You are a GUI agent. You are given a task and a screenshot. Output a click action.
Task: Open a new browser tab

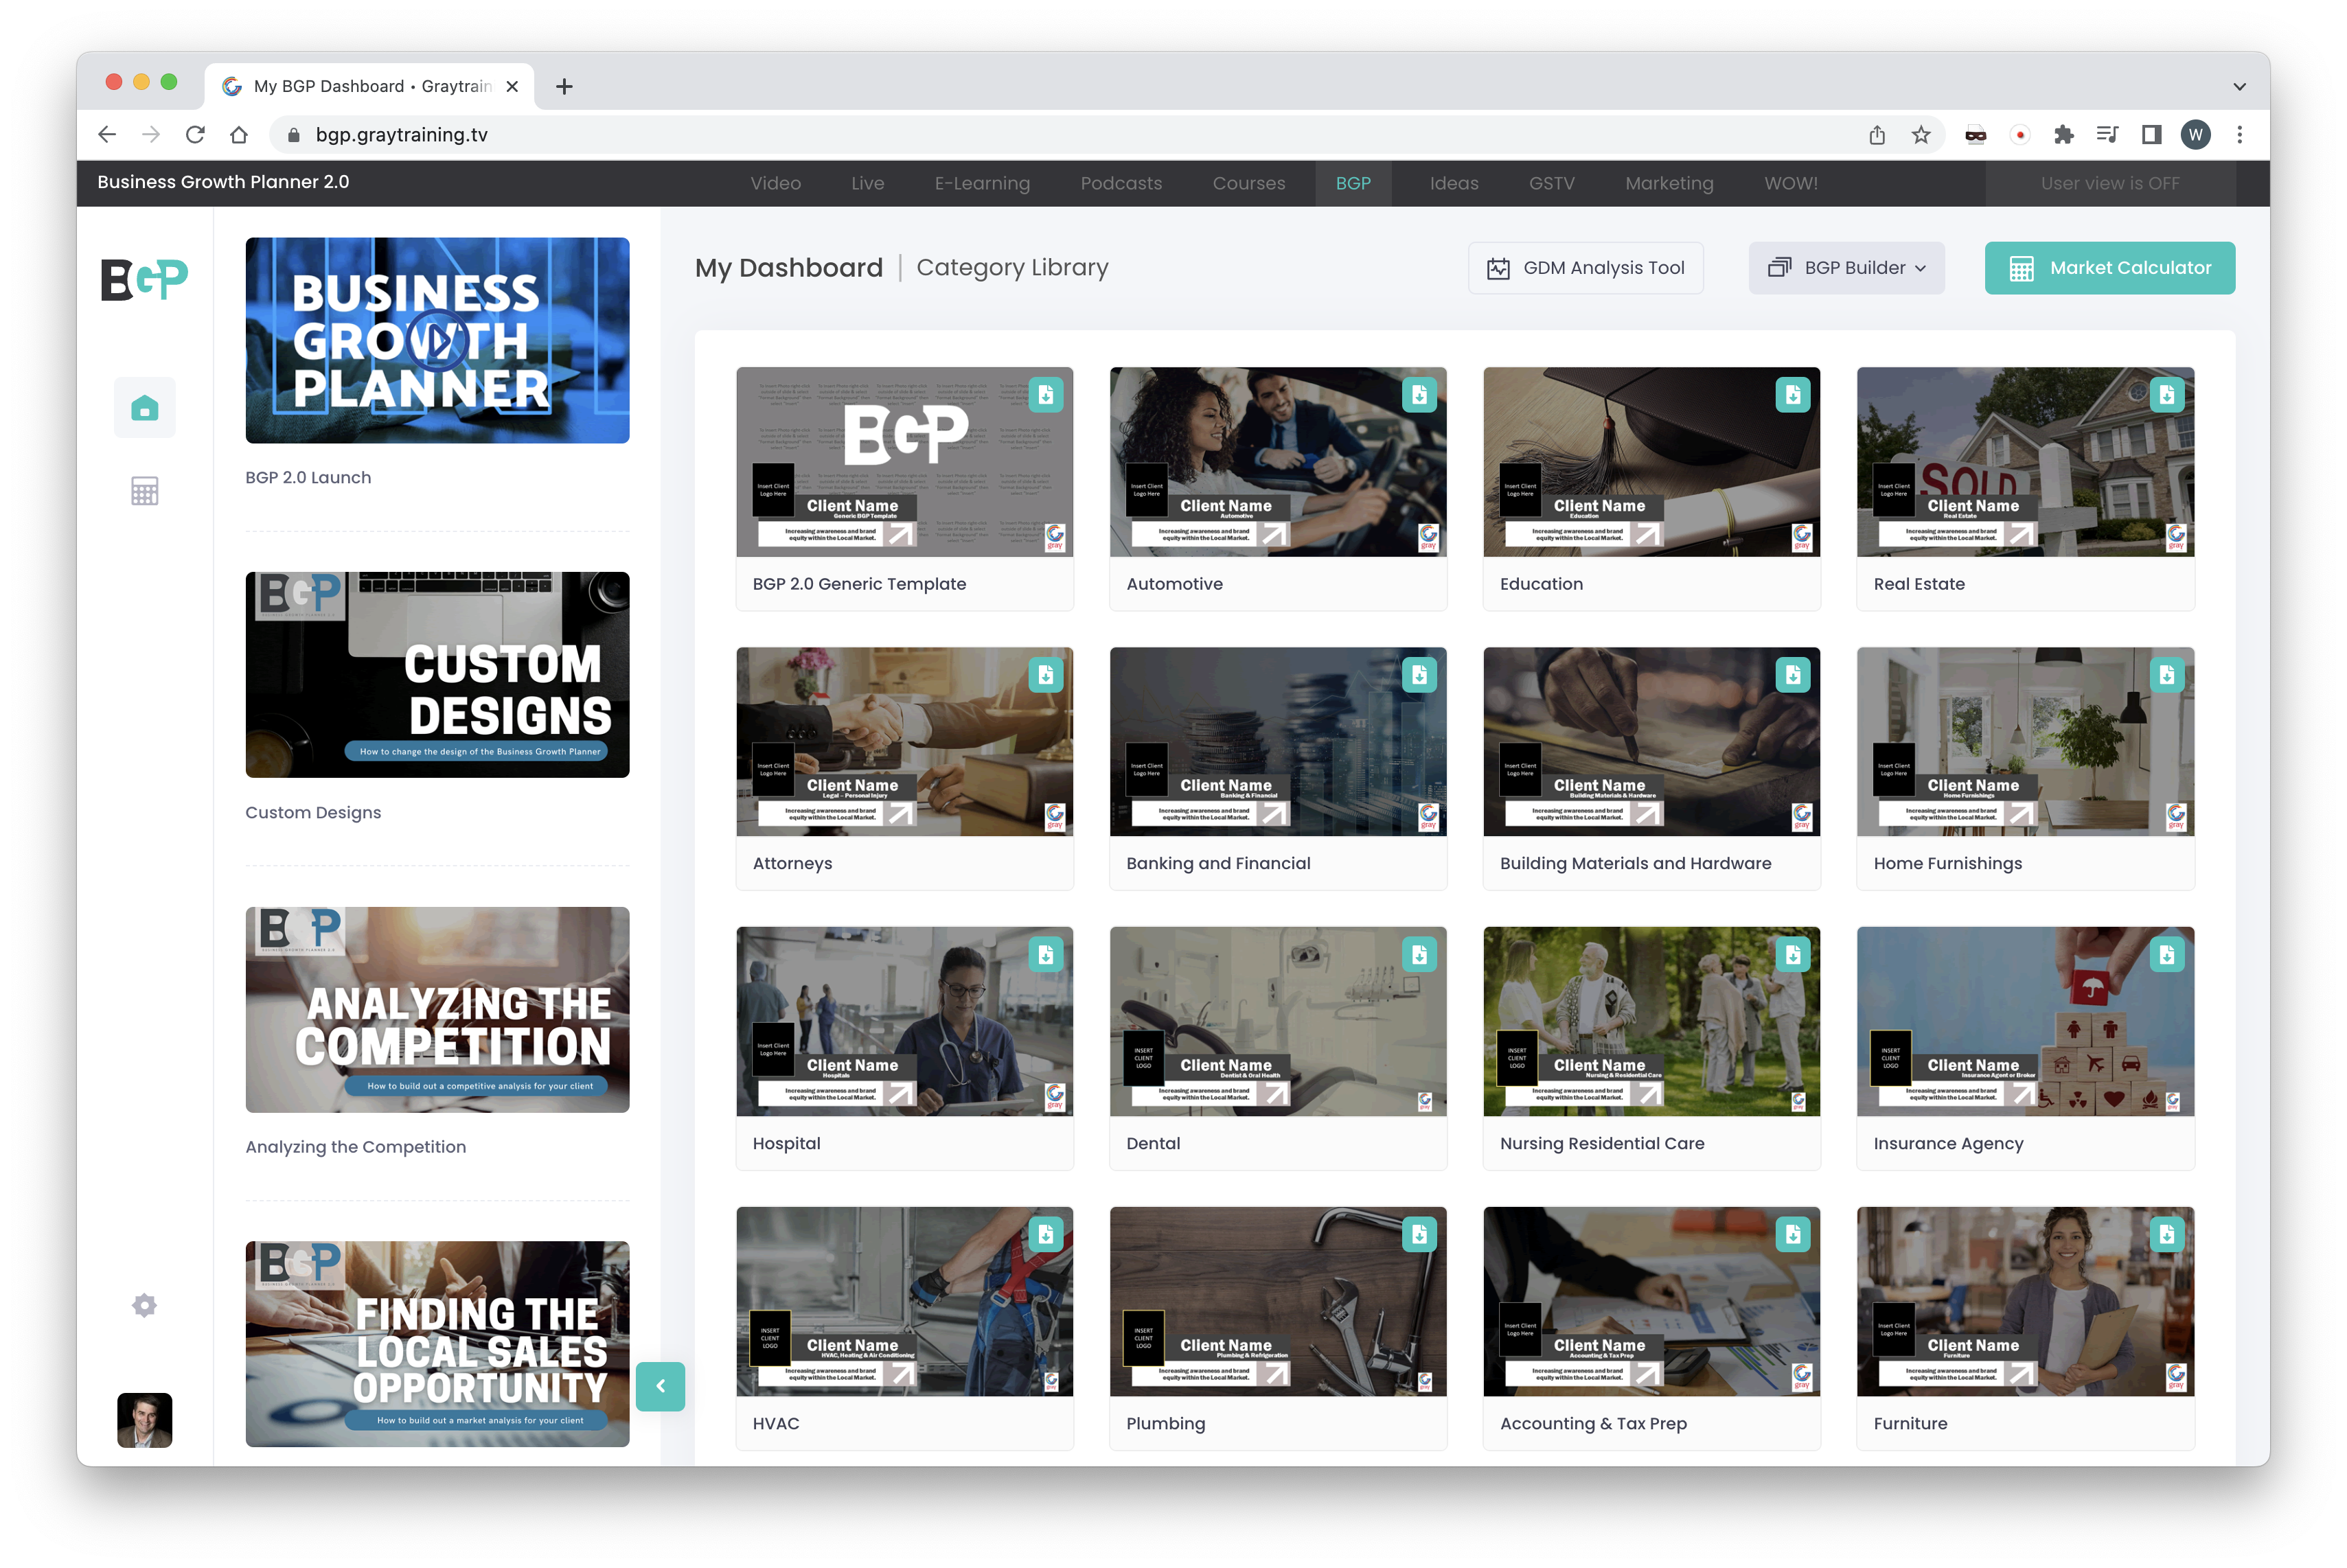(x=564, y=87)
